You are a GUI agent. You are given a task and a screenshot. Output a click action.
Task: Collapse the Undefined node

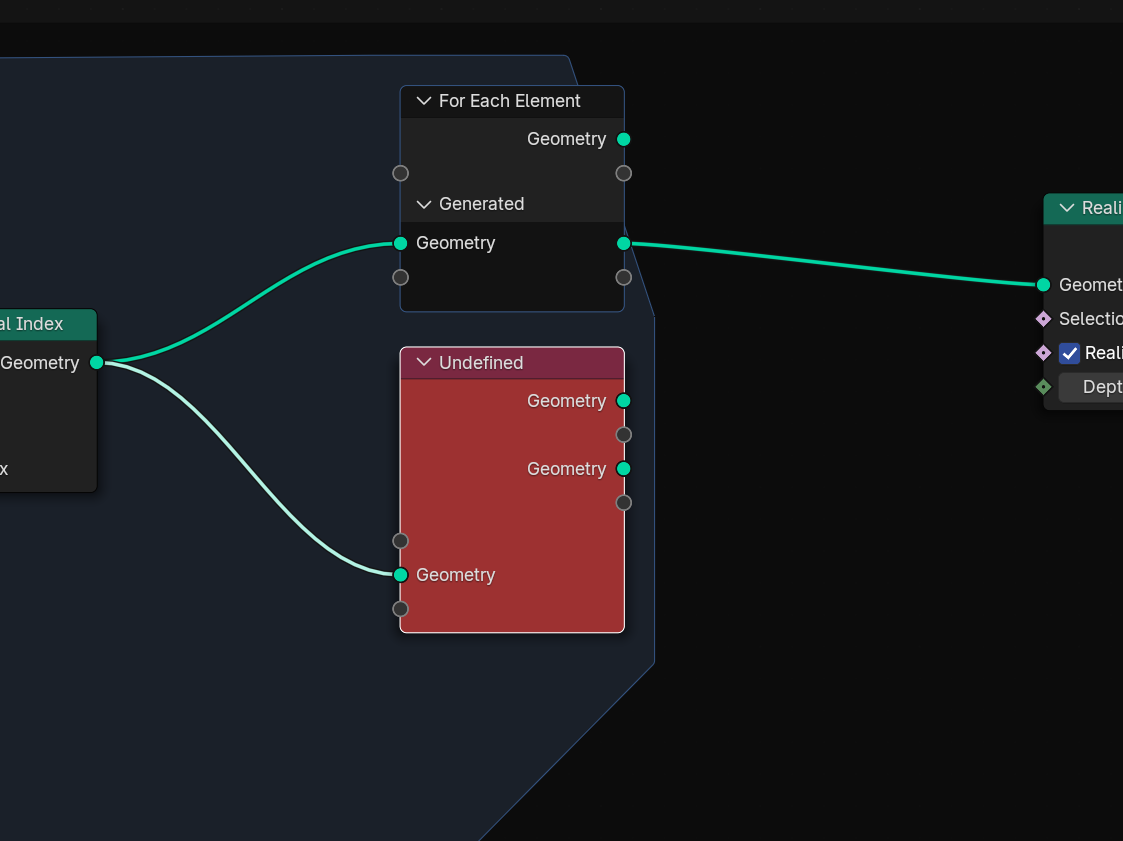[x=424, y=362]
